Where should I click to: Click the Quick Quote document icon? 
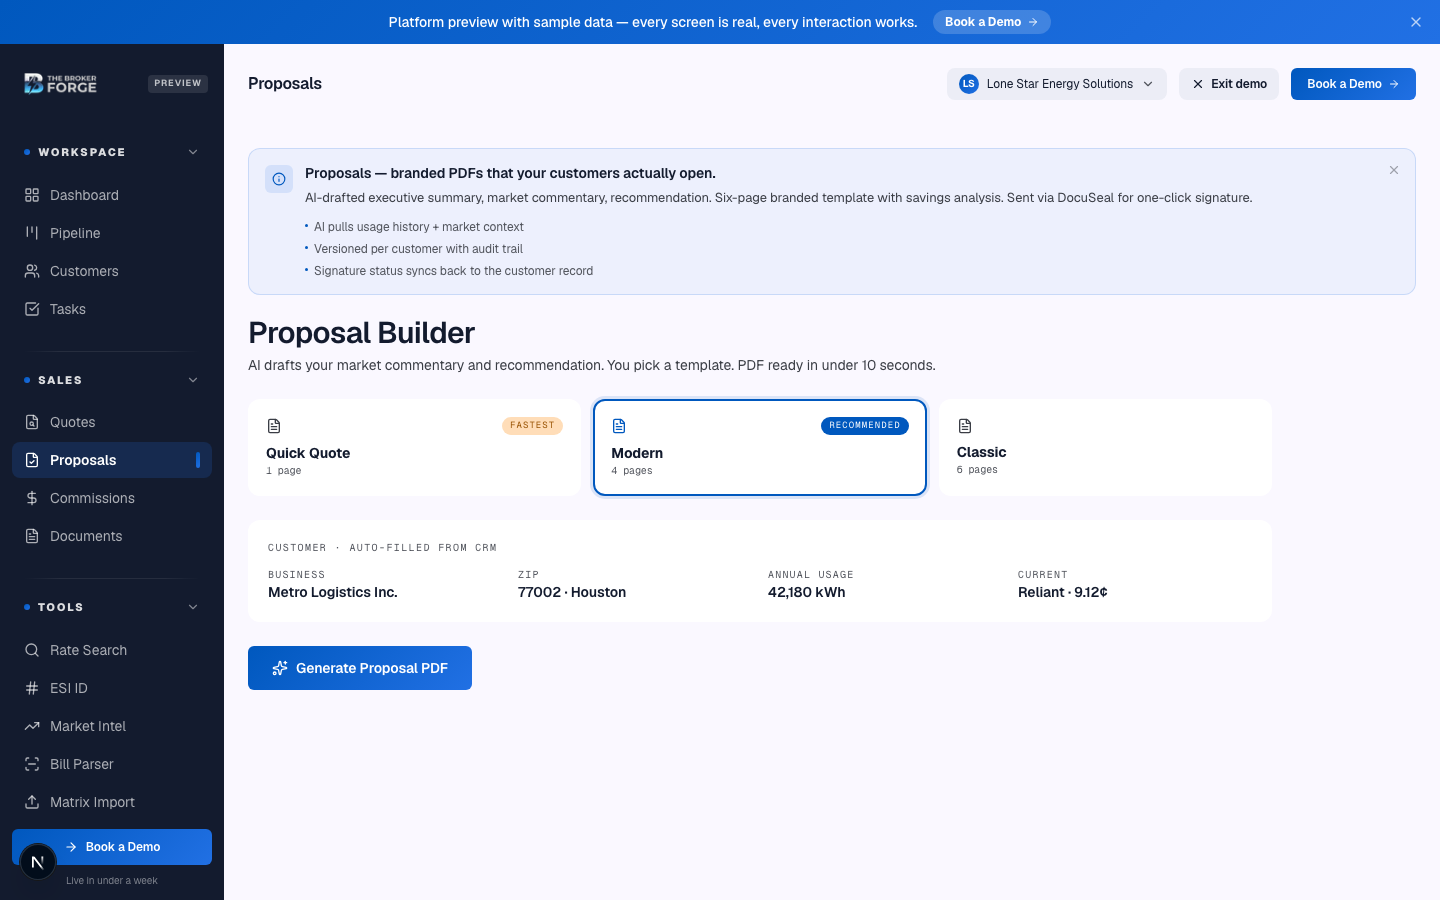pyautogui.click(x=274, y=426)
